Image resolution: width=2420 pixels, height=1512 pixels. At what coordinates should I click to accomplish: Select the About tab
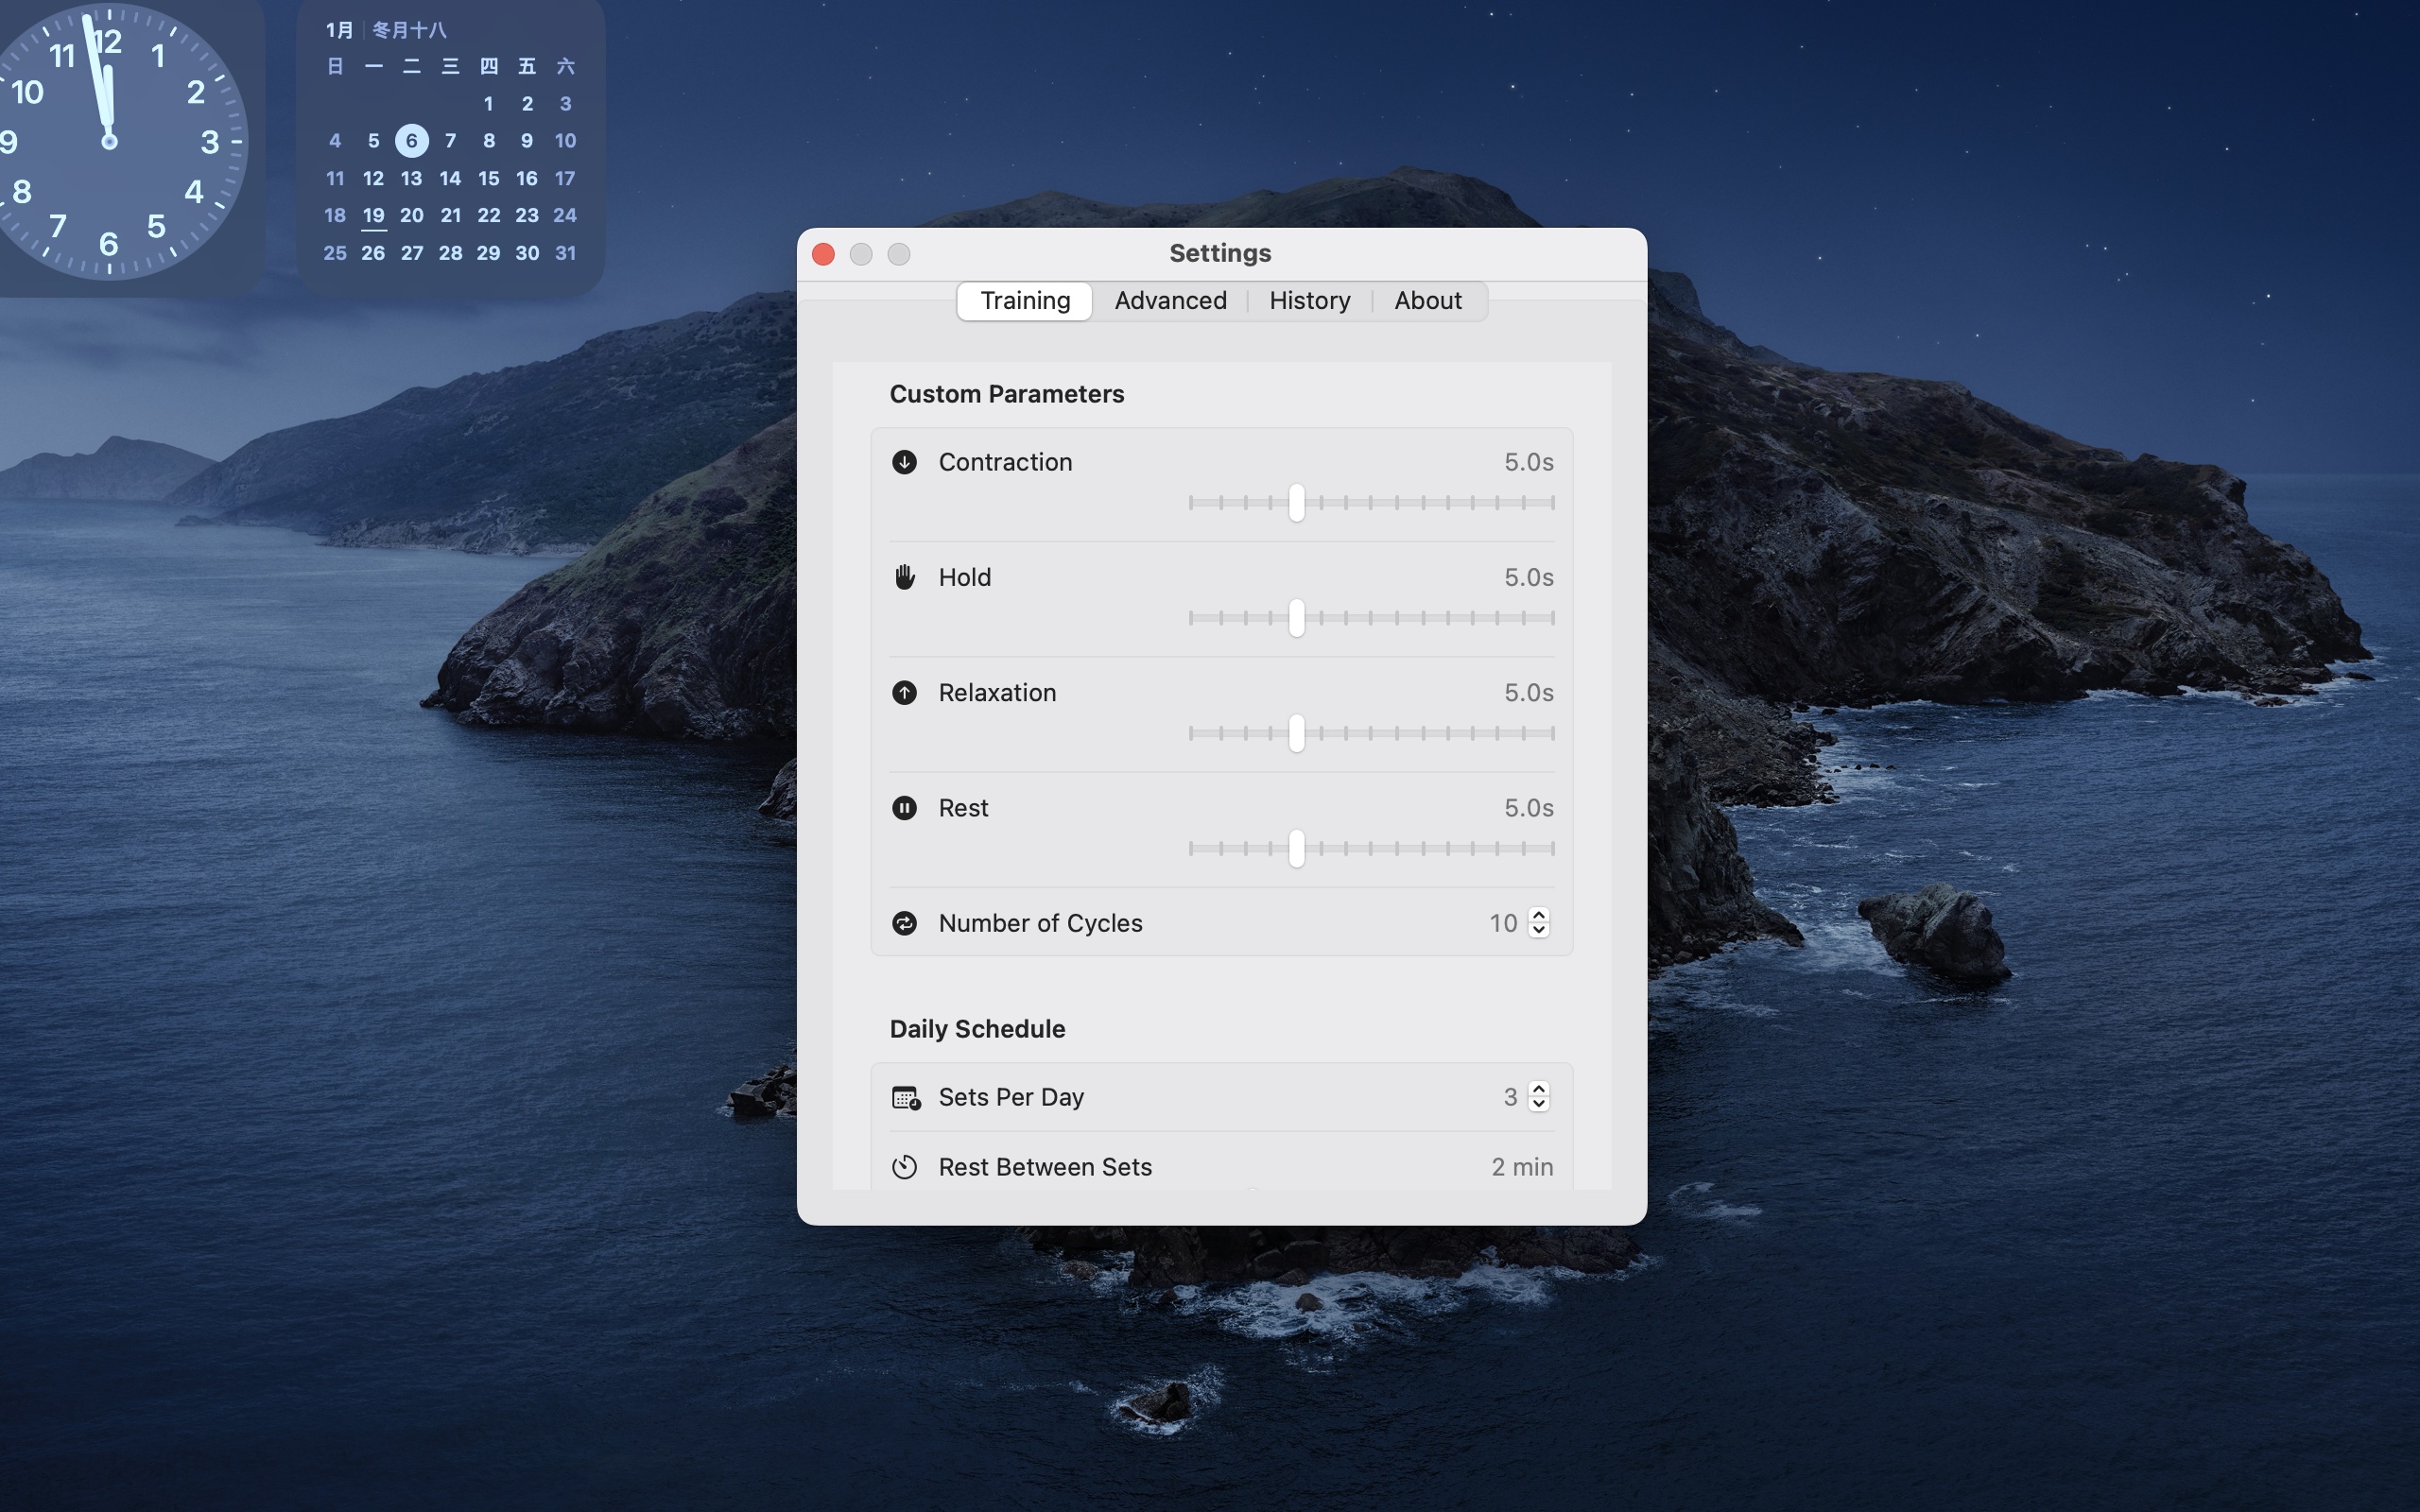point(1427,301)
